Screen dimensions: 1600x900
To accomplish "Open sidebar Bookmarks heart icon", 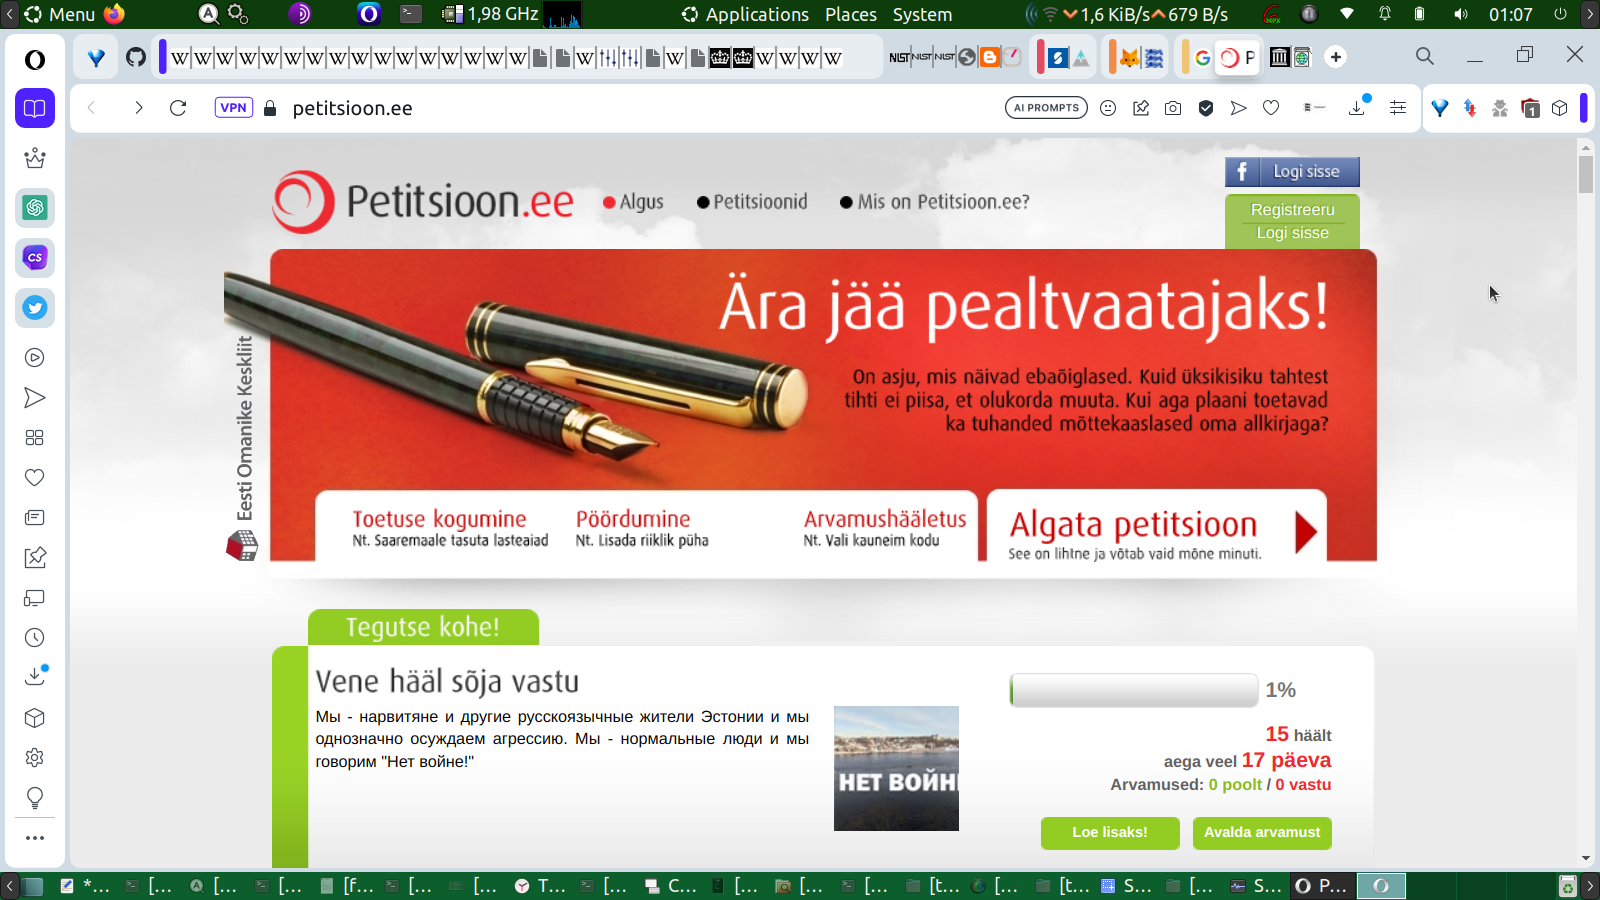I will [35, 478].
